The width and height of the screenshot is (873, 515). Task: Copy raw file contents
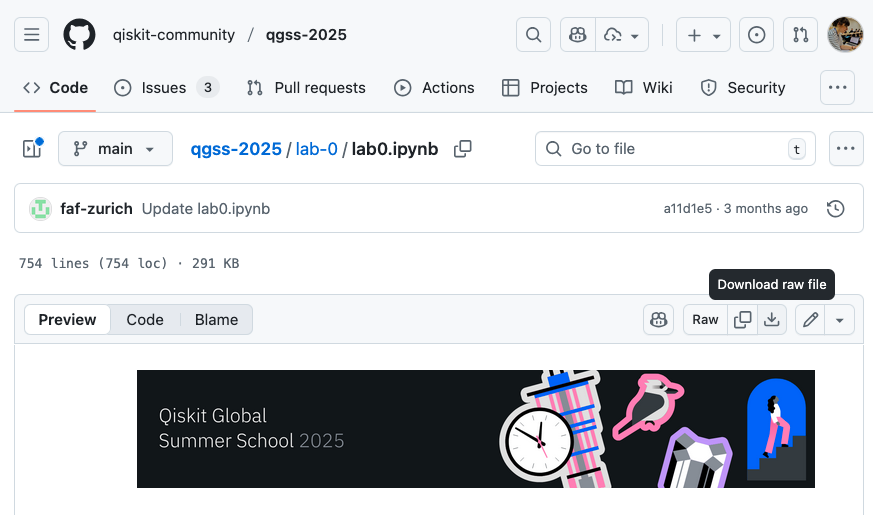coord(742,320)
